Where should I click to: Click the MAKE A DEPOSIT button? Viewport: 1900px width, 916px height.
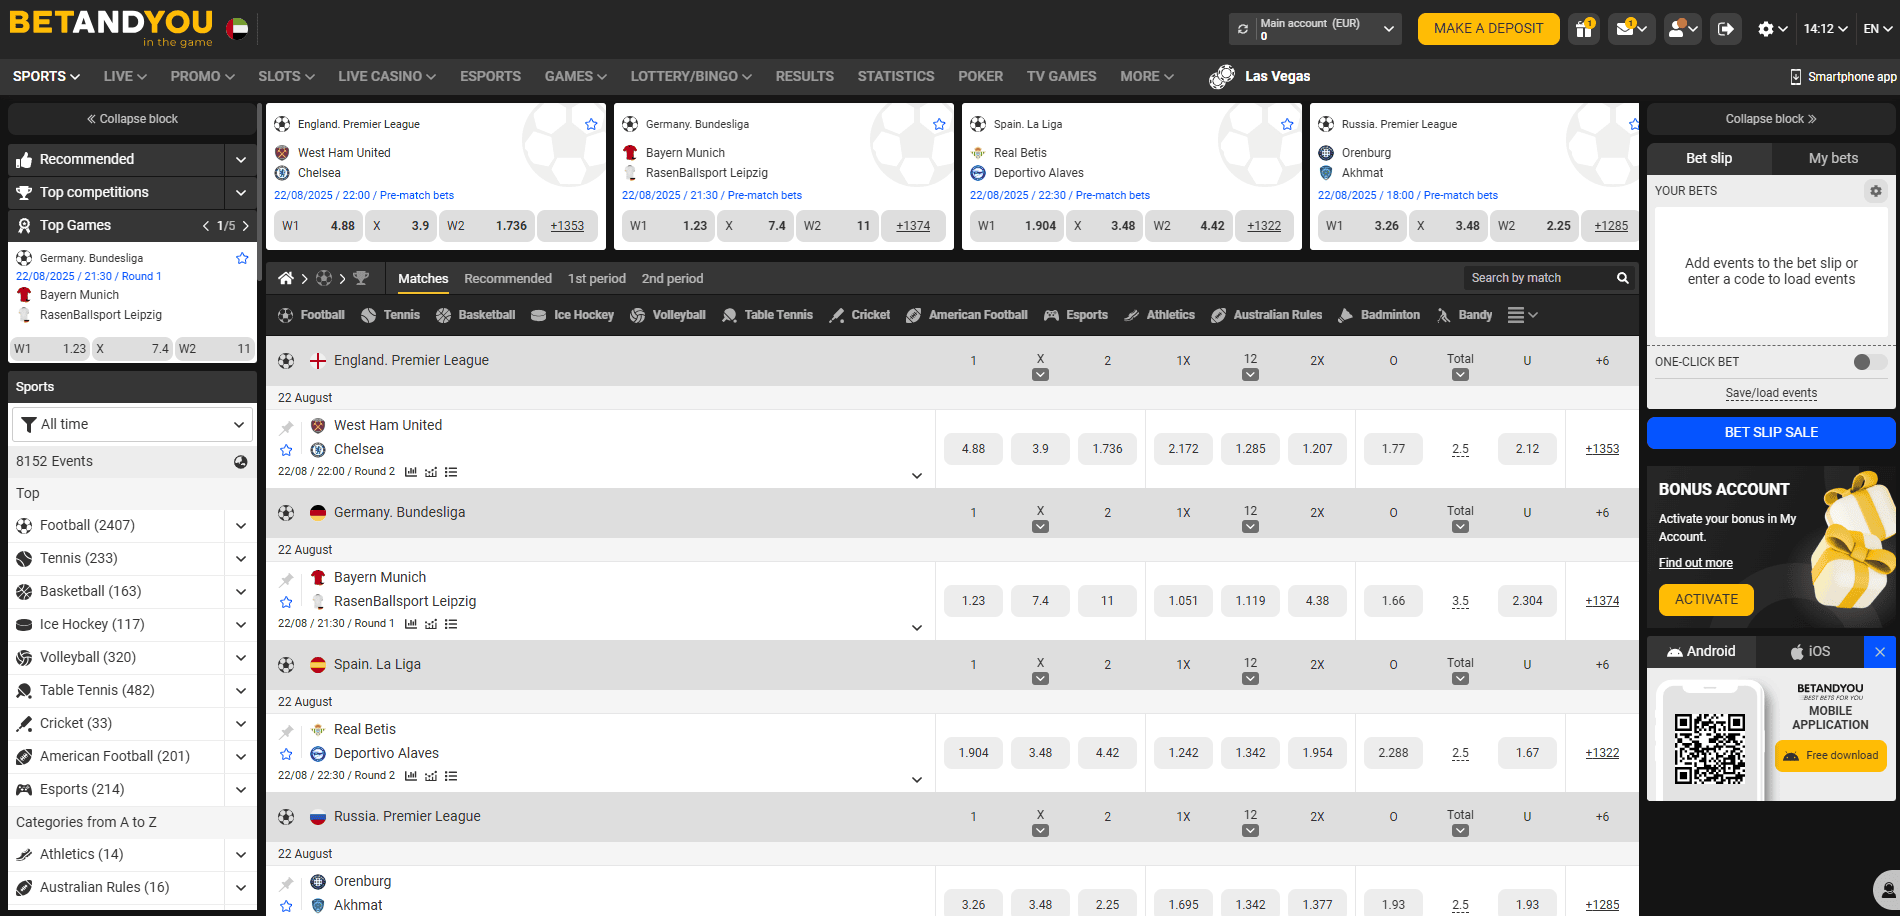[x=1487, y=29]
